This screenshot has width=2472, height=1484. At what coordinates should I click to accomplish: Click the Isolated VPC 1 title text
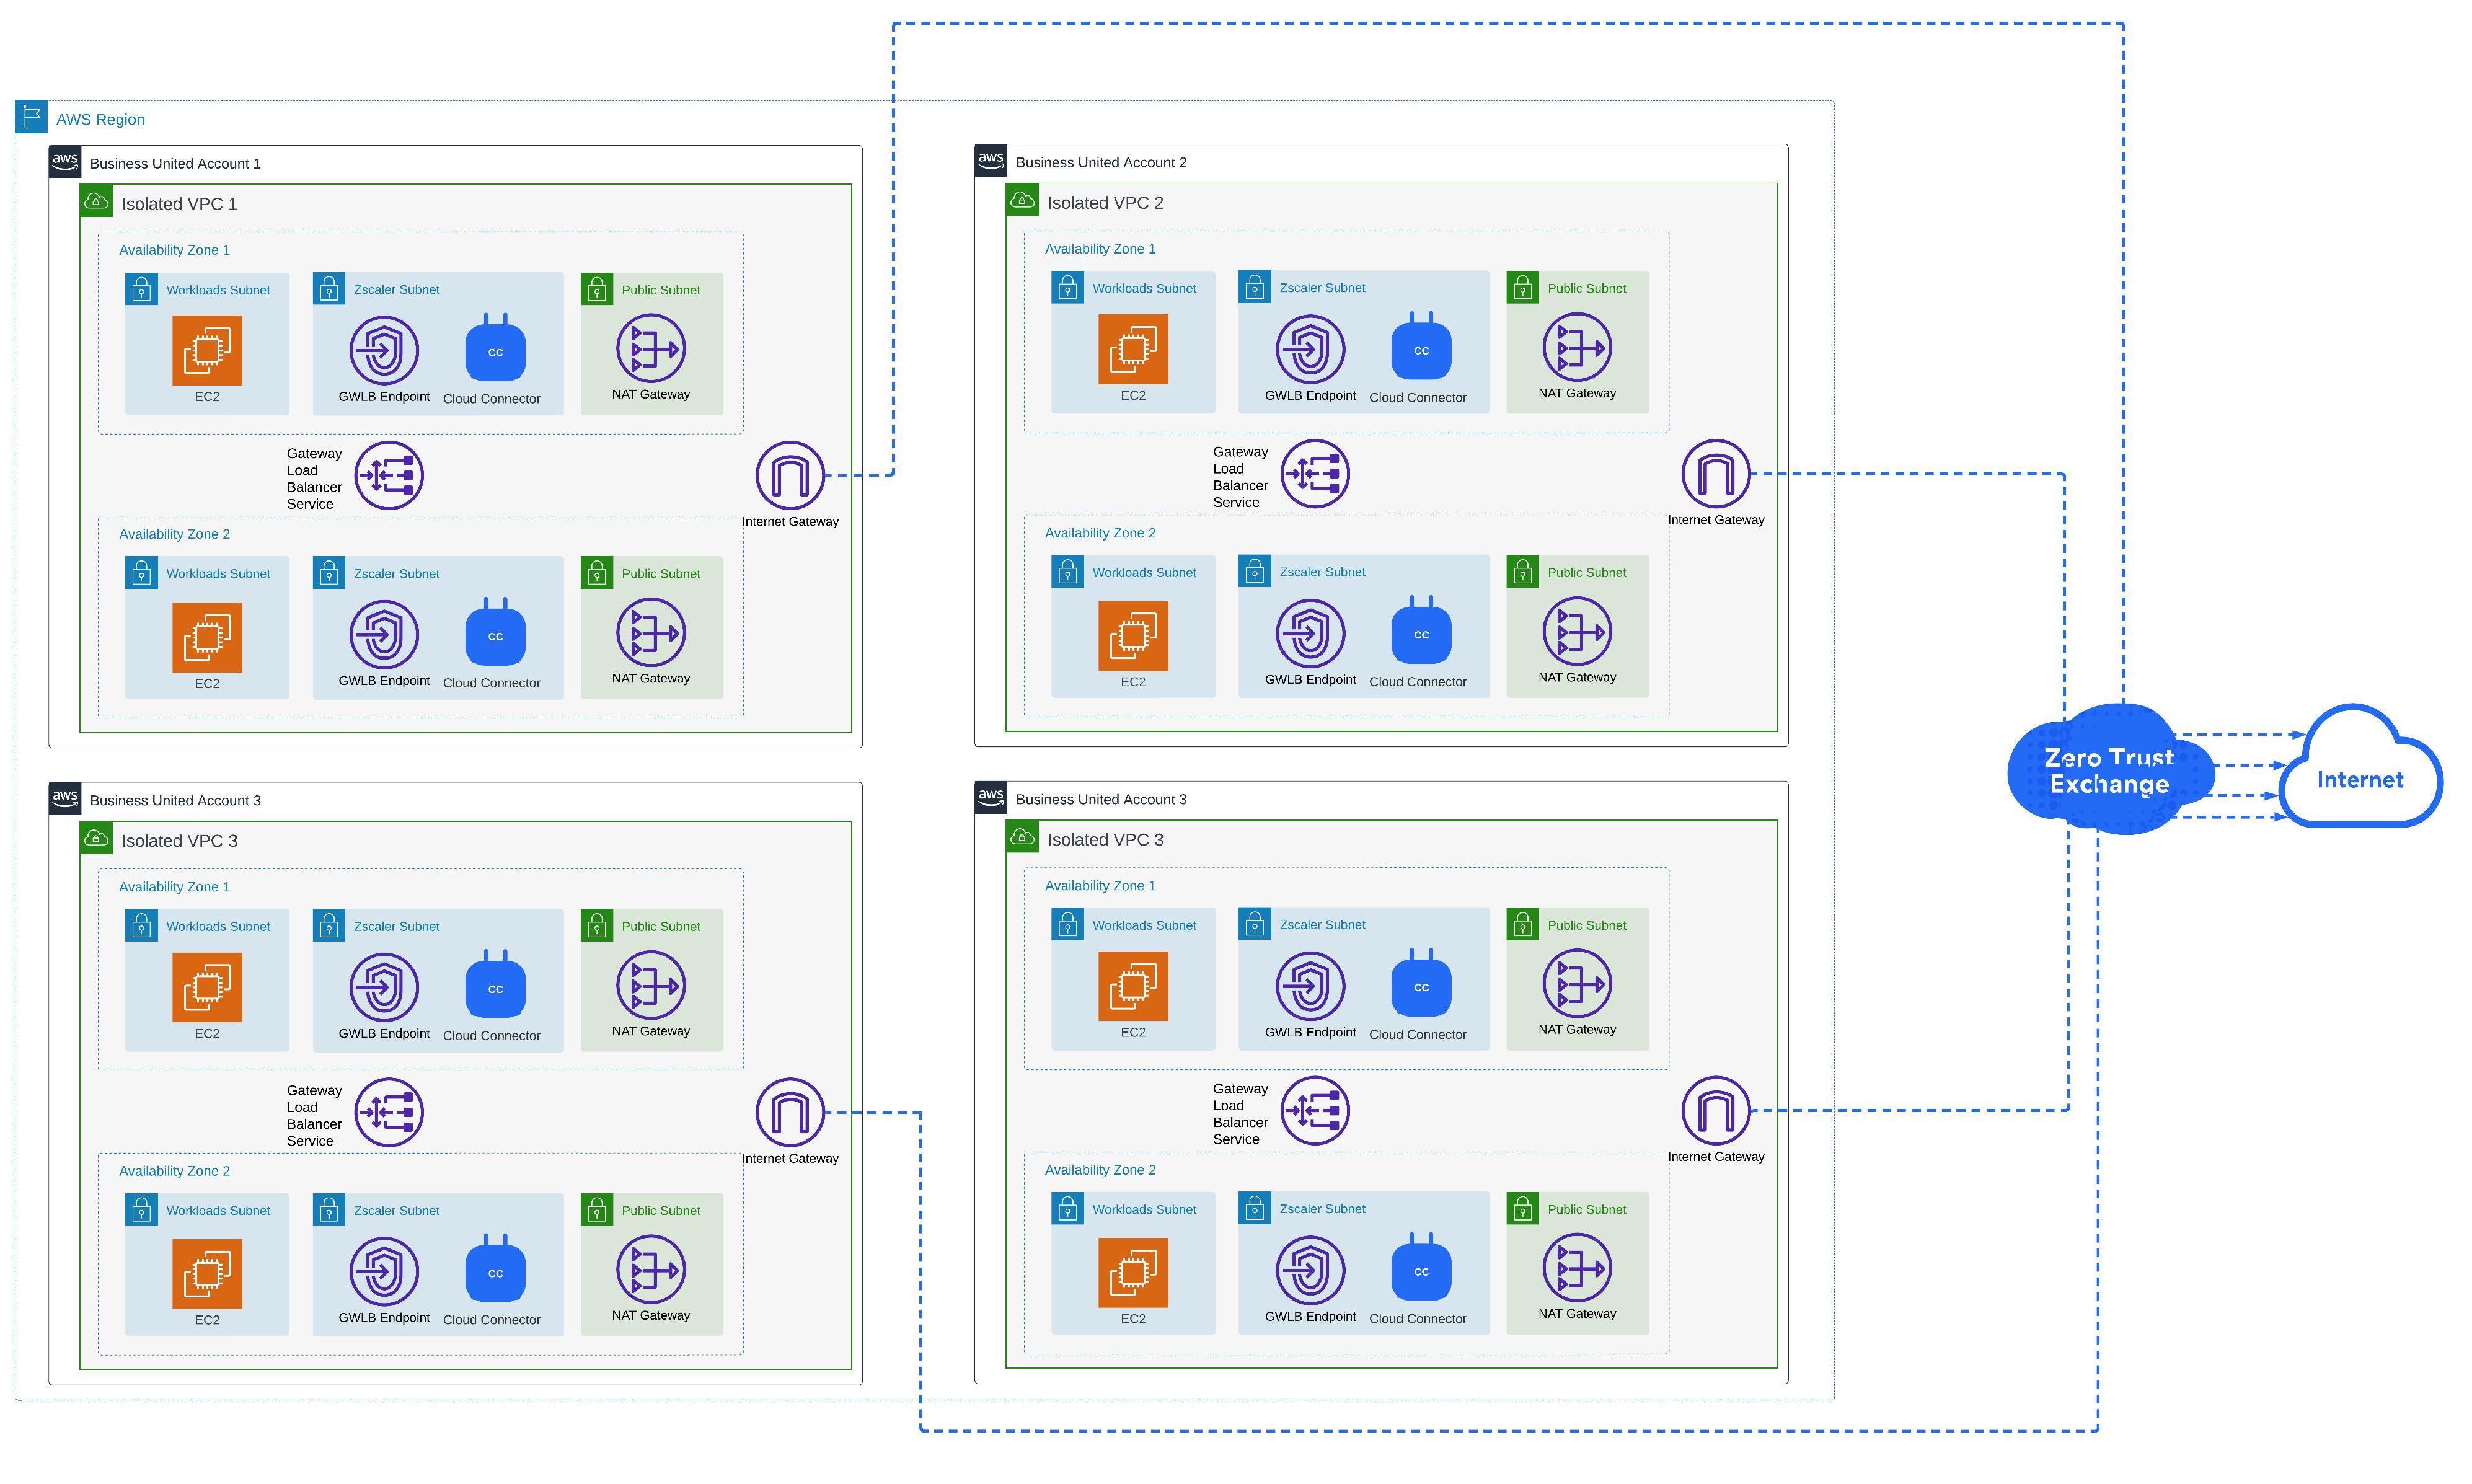179,204
